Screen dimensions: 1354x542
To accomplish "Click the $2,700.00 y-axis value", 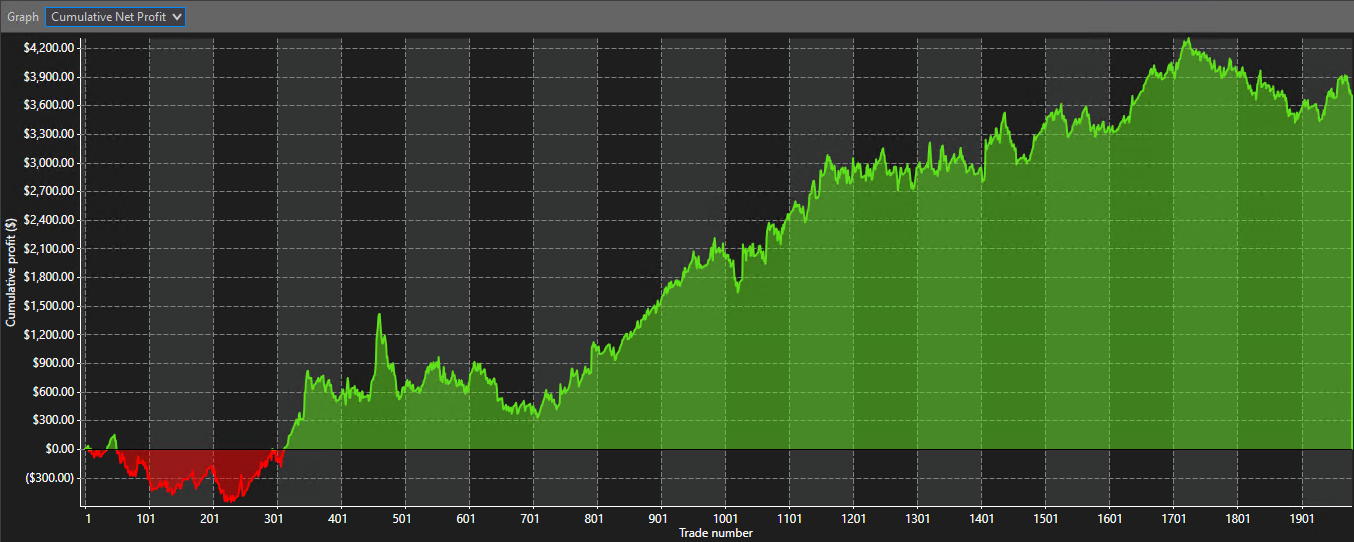I will [x=49, y=191].
